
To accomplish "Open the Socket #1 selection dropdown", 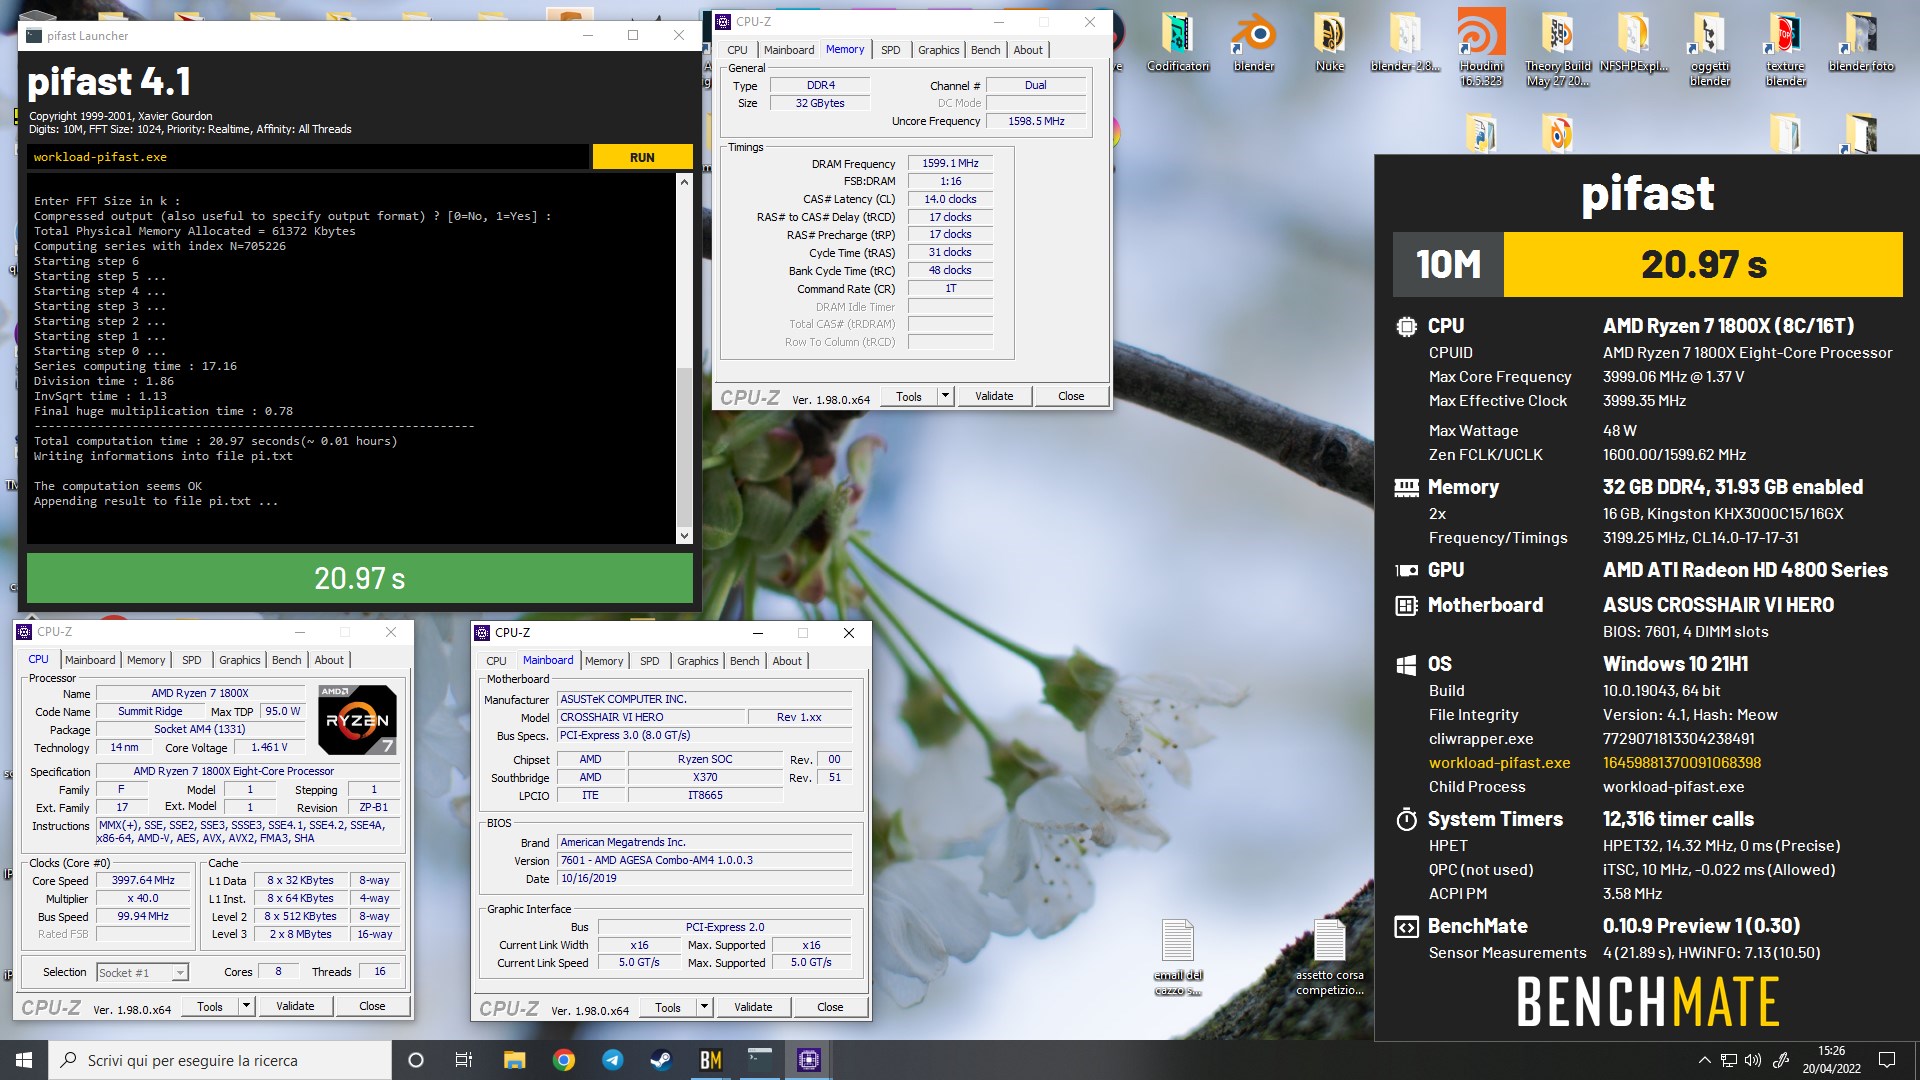I will click(x=142, y=972).
